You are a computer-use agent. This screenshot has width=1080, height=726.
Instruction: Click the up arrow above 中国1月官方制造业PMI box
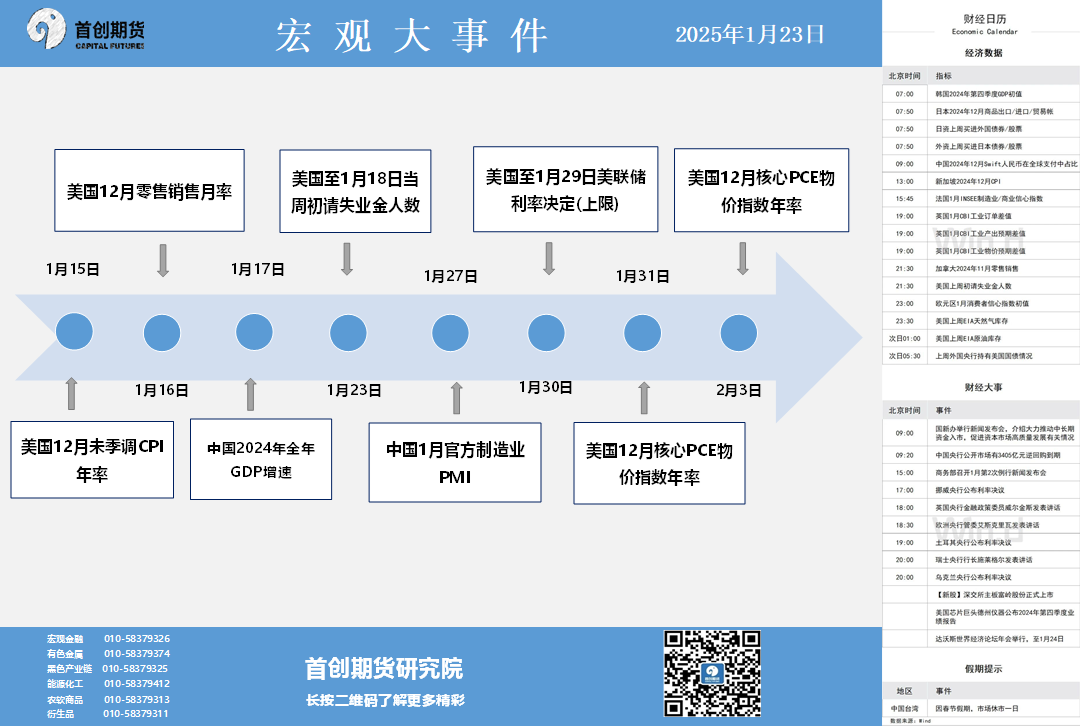coord(457,397)
